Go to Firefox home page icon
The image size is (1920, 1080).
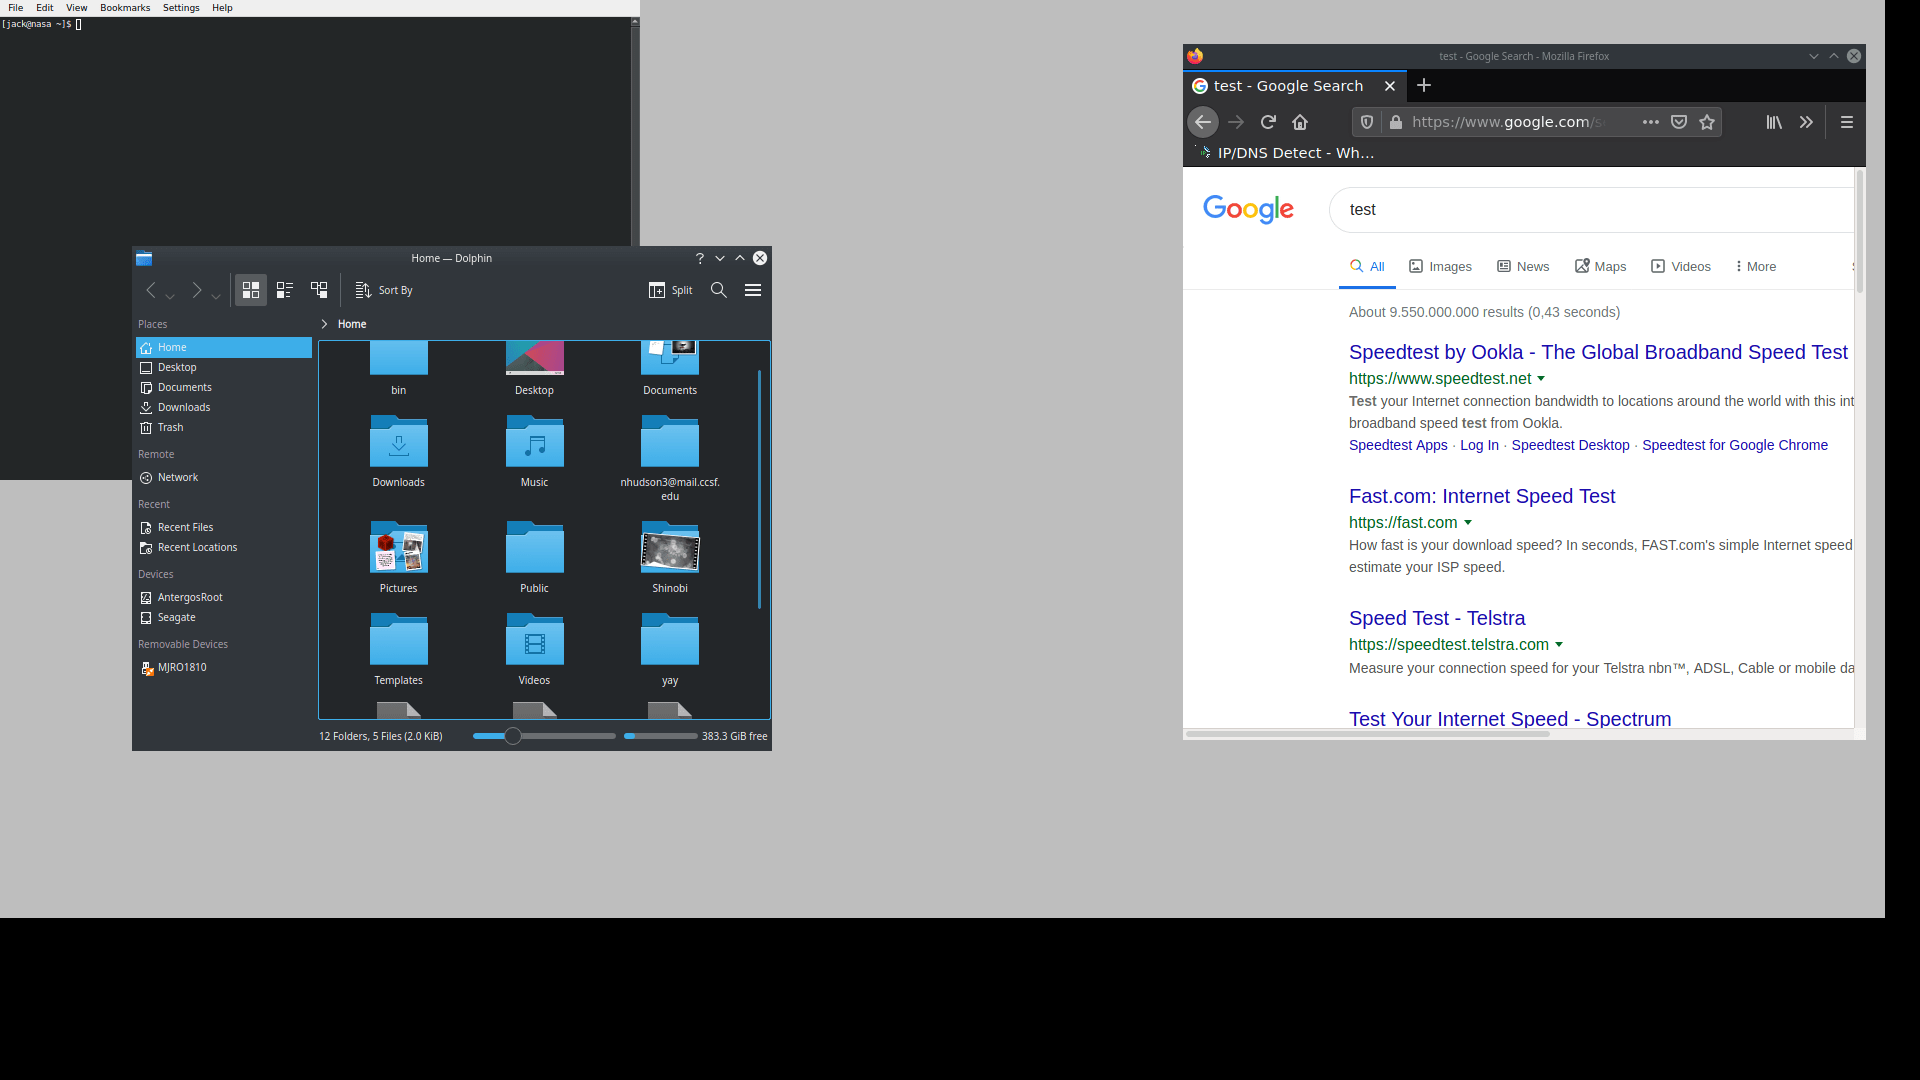(1300, 121)
